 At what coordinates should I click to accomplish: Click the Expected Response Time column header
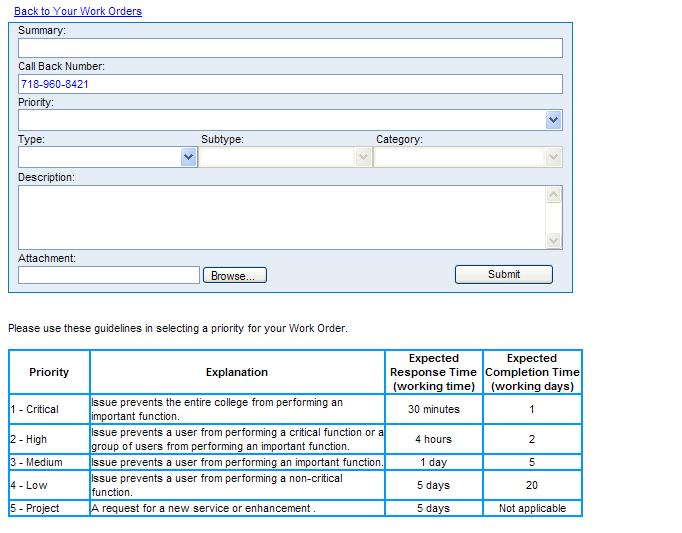pyautogui.click(x=433, y=372)
